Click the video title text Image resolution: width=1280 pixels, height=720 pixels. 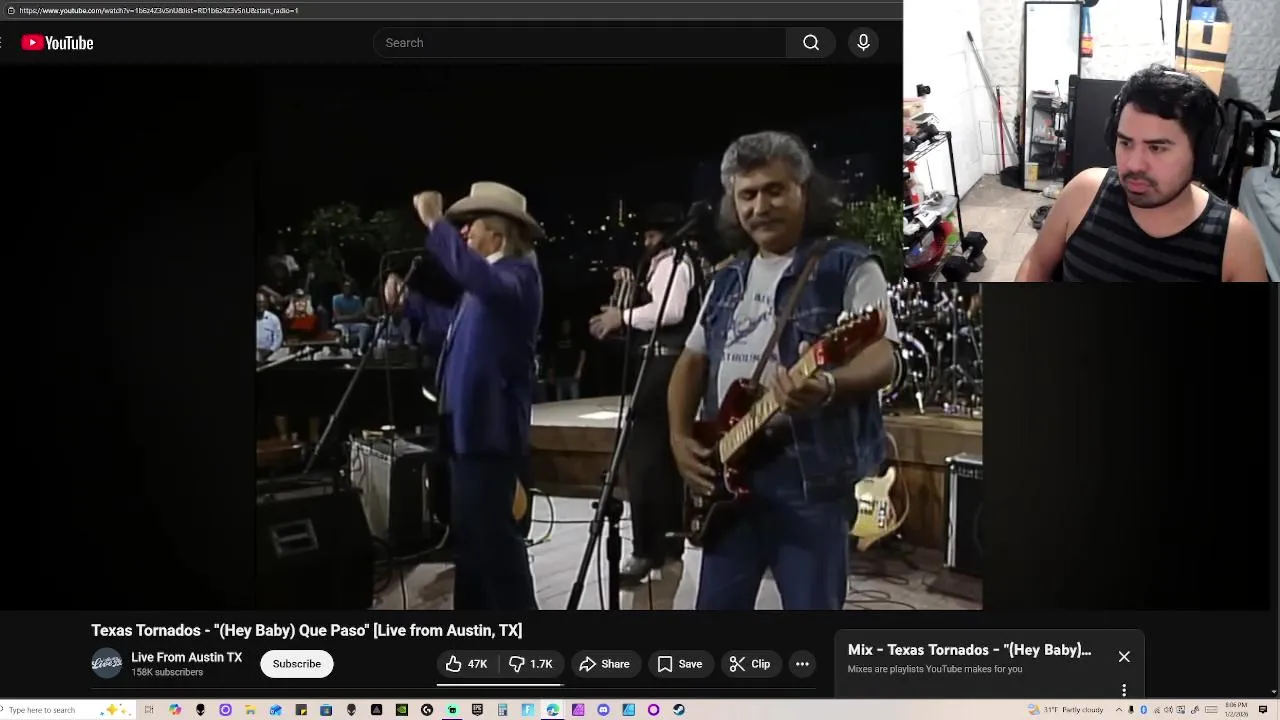(307, 630)
